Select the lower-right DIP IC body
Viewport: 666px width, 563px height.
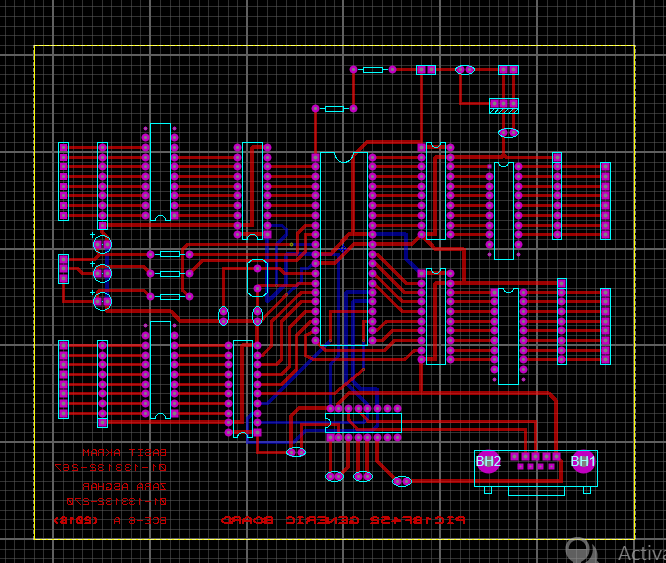(508, 336)
